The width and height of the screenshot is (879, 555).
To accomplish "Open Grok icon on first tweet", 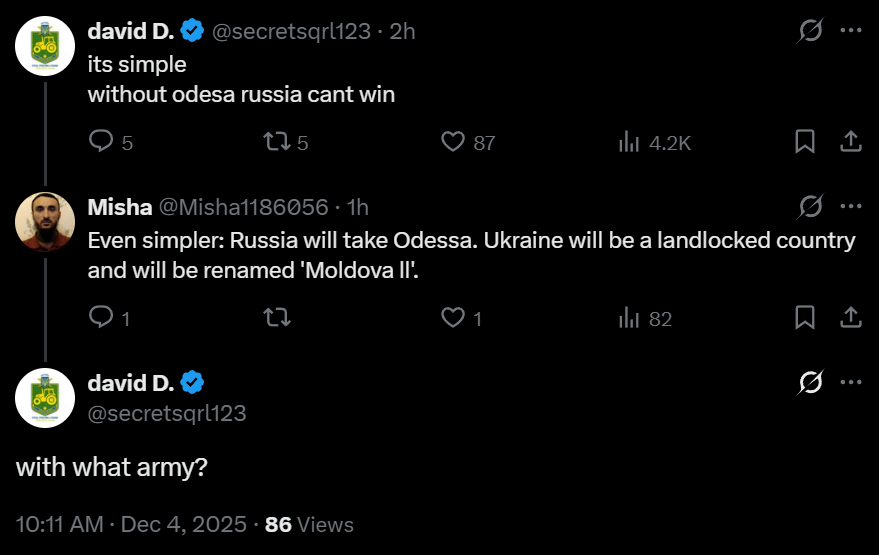I will tap(811, 30).
